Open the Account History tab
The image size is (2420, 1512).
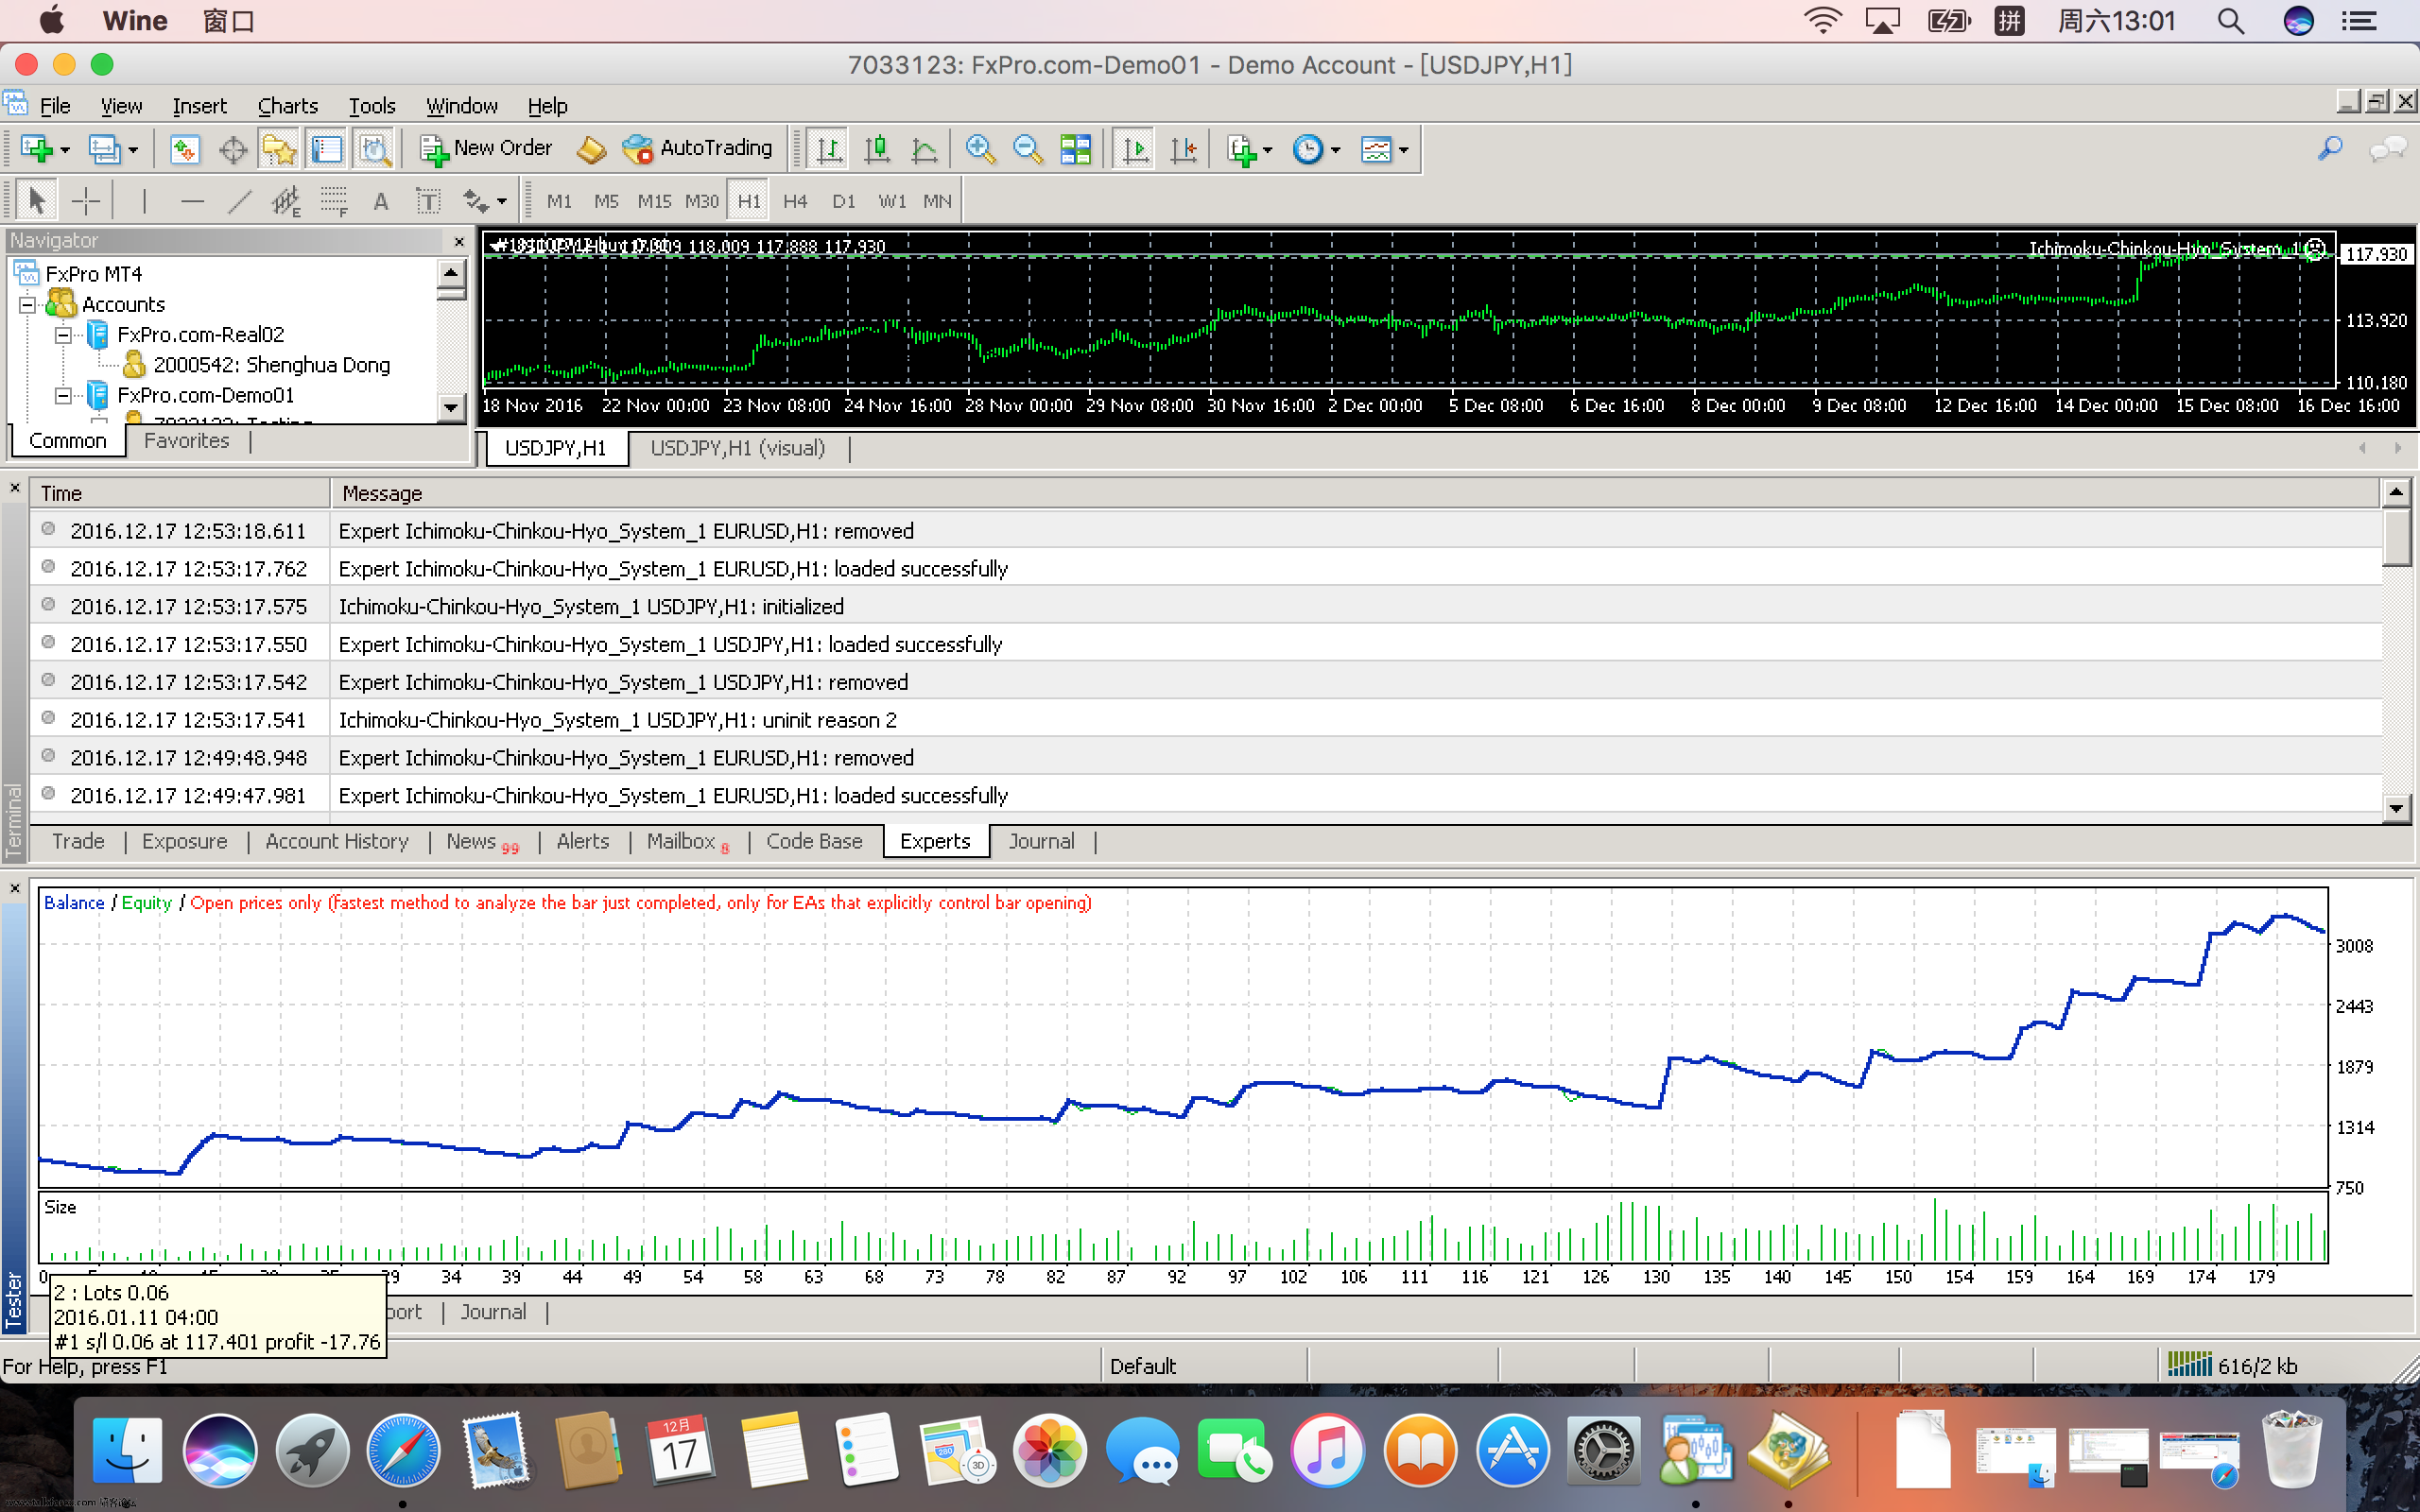337,841
